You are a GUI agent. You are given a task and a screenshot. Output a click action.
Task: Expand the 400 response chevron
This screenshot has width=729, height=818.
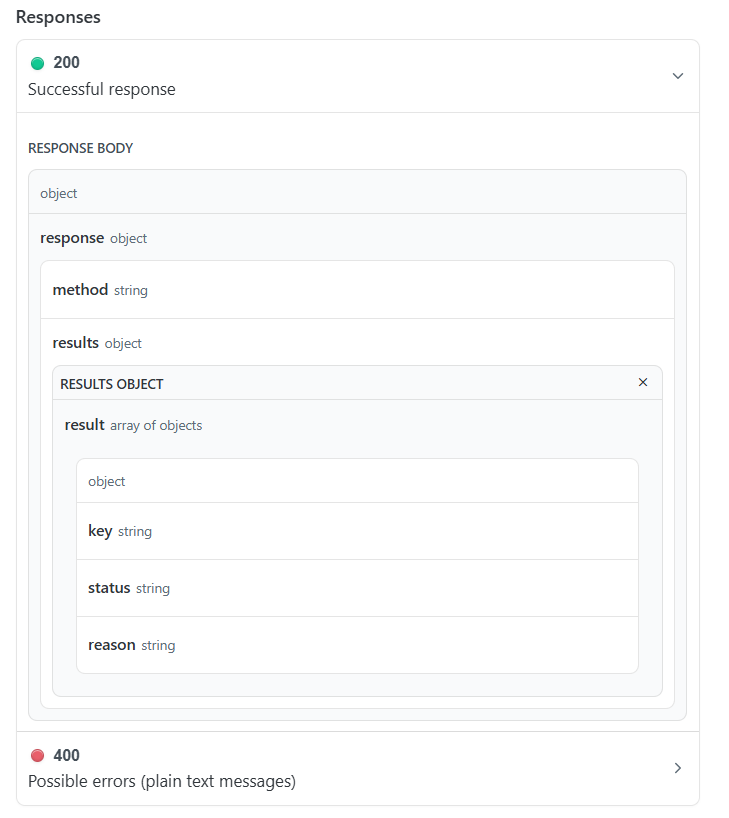coord(677,768)
